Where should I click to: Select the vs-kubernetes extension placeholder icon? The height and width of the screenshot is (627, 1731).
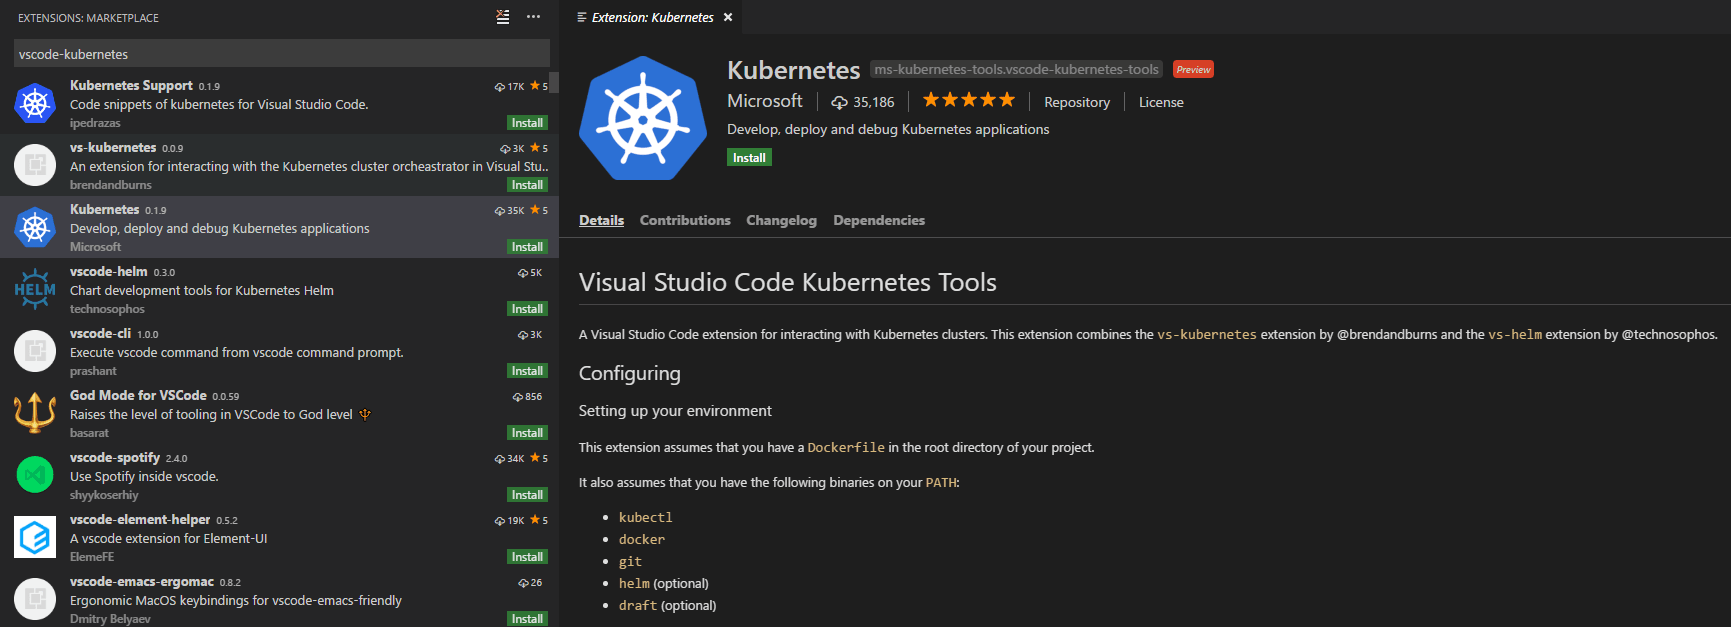[x=35, y=165]
